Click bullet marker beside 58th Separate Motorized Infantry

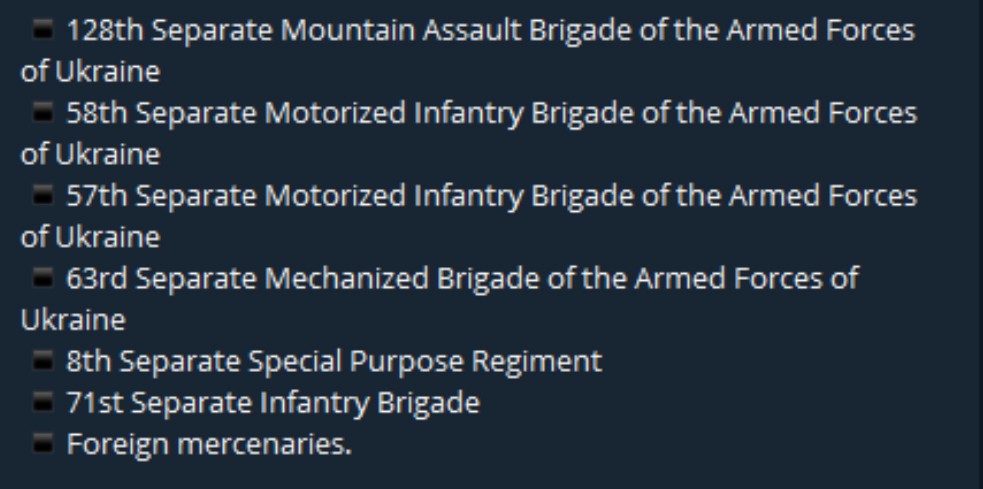42,114
